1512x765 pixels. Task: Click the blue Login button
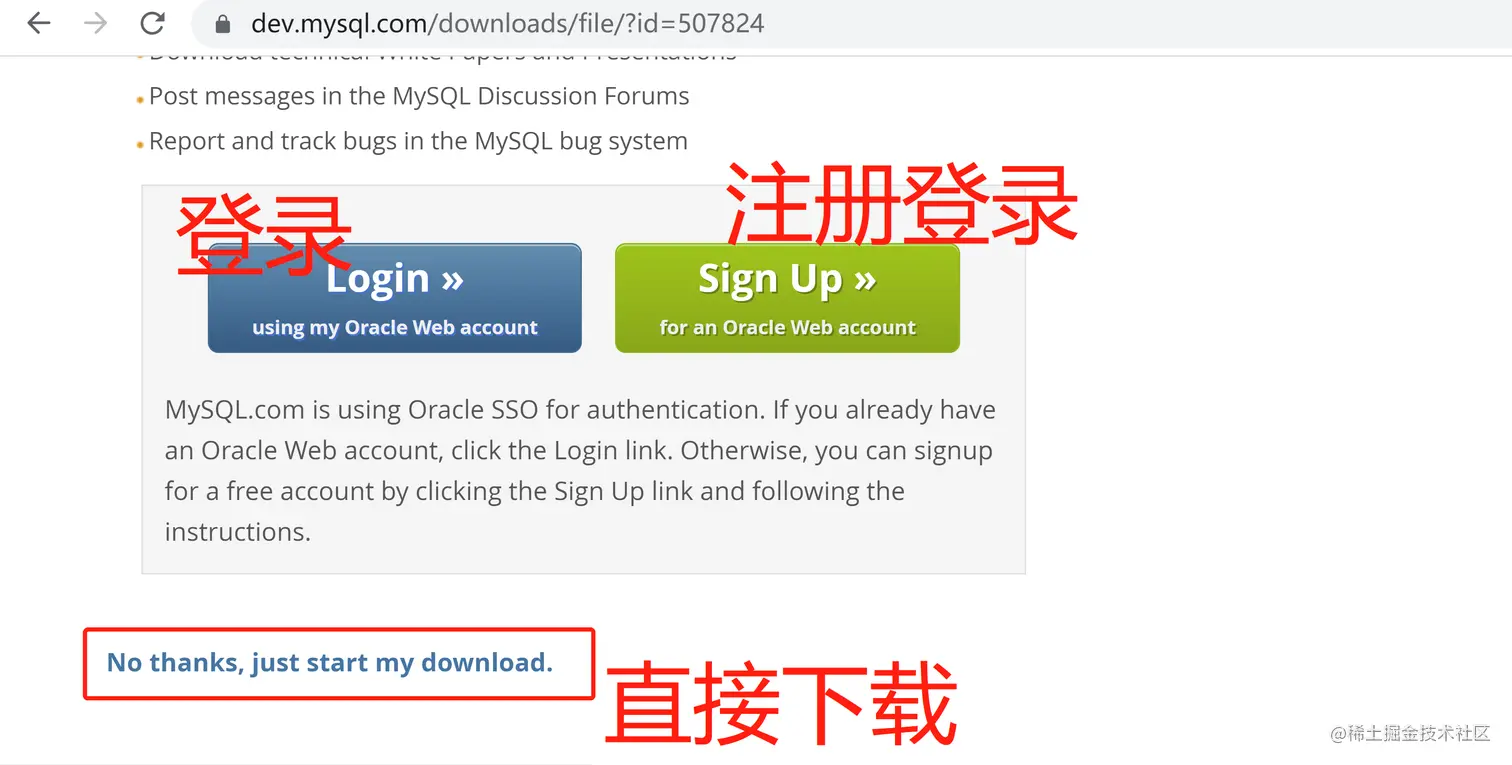[394, 298]
